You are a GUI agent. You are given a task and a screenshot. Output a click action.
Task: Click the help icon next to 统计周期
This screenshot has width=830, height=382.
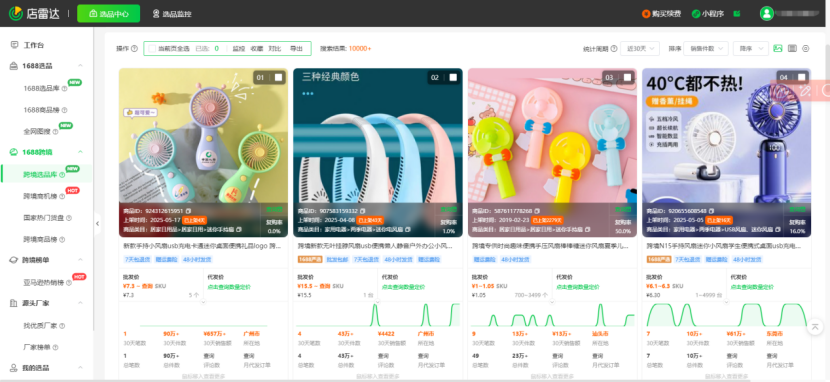click(x=614, y=49)
